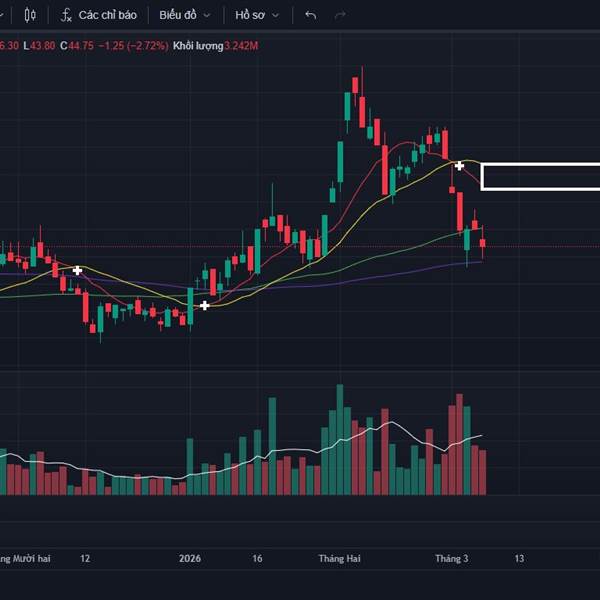Click the Tháng 3 label on time axis
The height and width of the screenshot is (600, 600).
(x=452, y=559)
